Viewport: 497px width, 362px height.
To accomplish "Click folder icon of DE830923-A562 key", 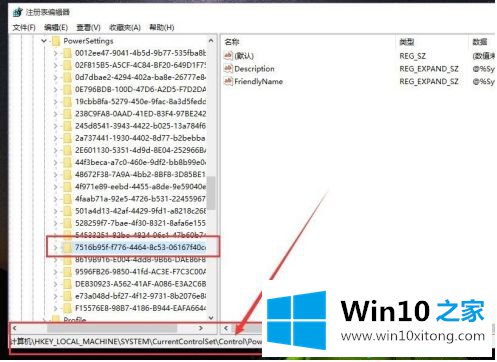I will [67, 284].
